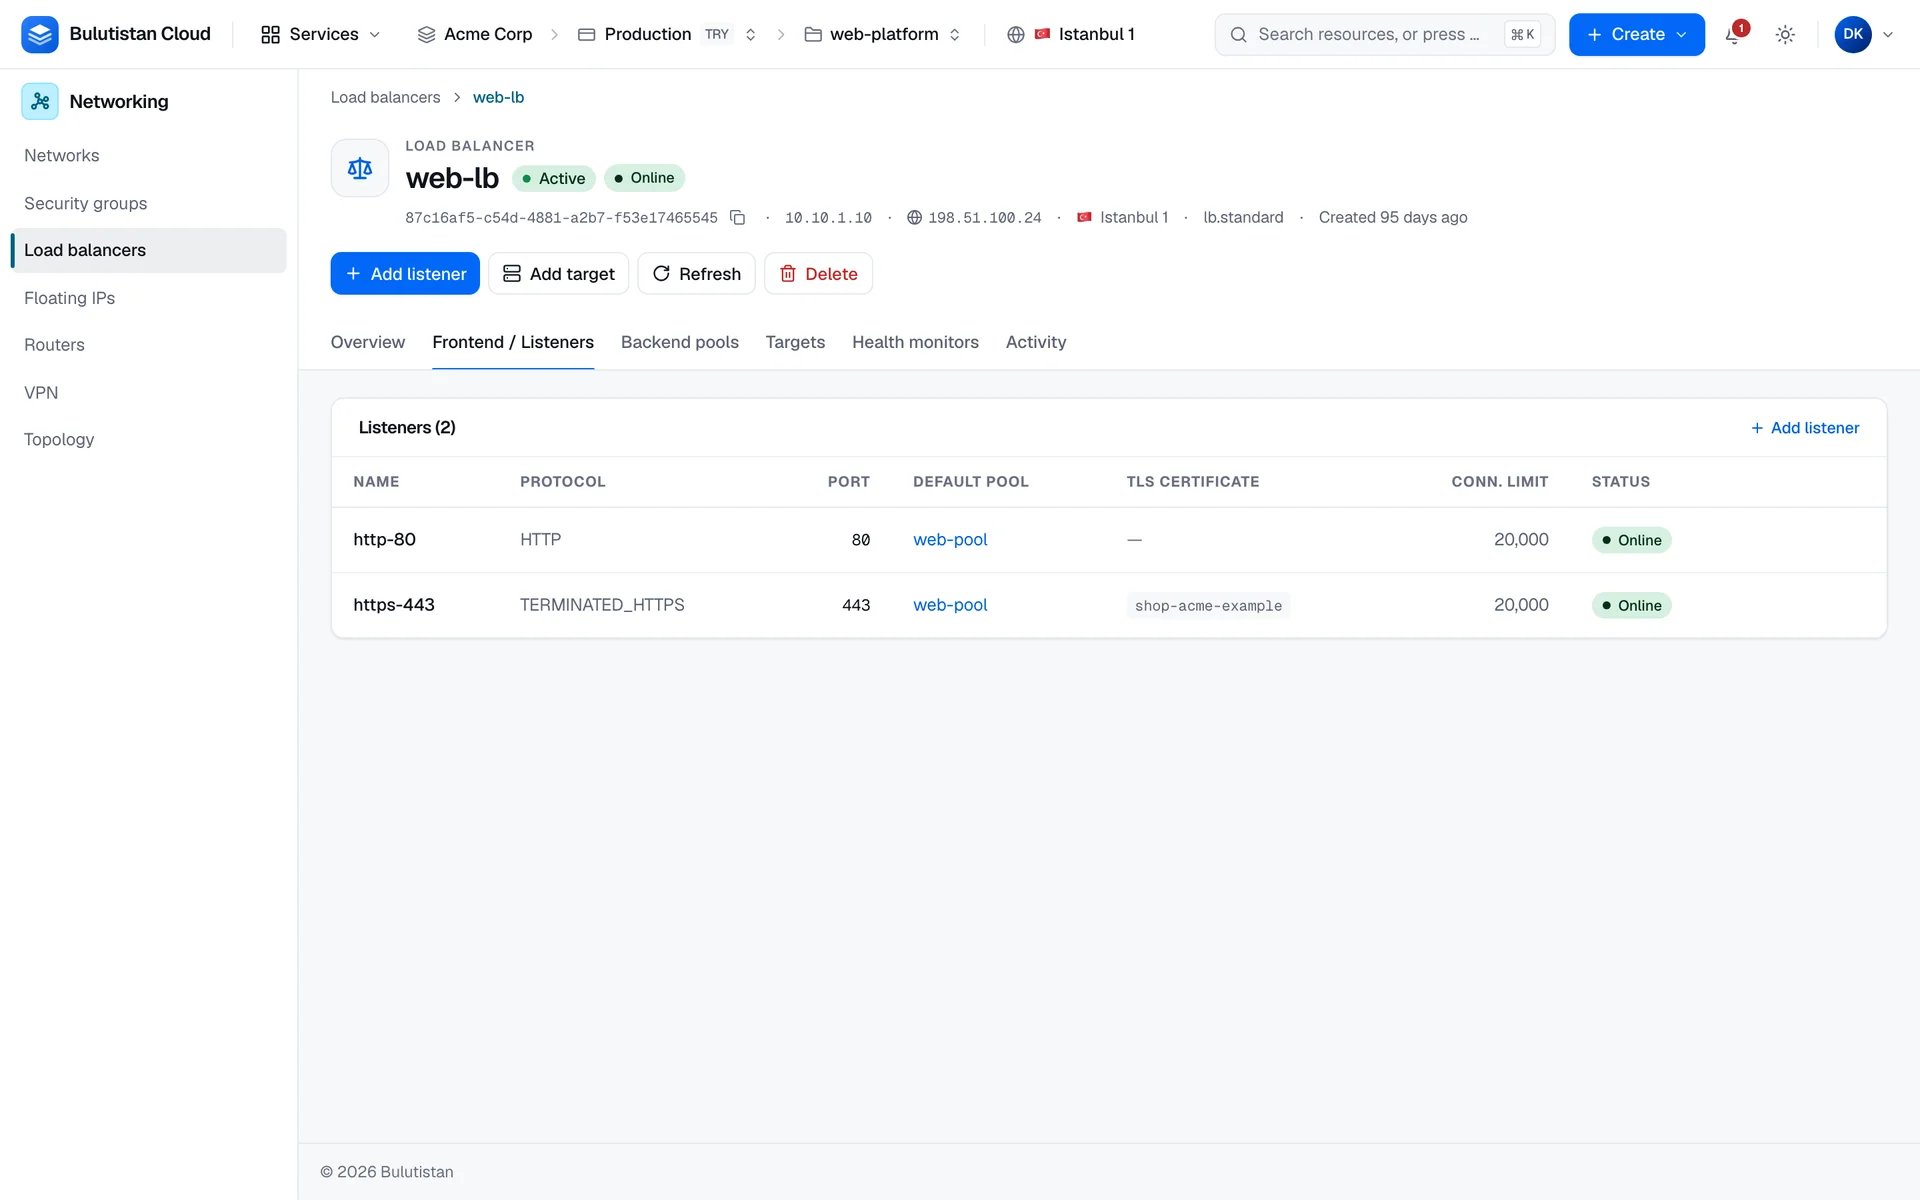
Task: Select the http-80 listener name
Action: [384, 540]
